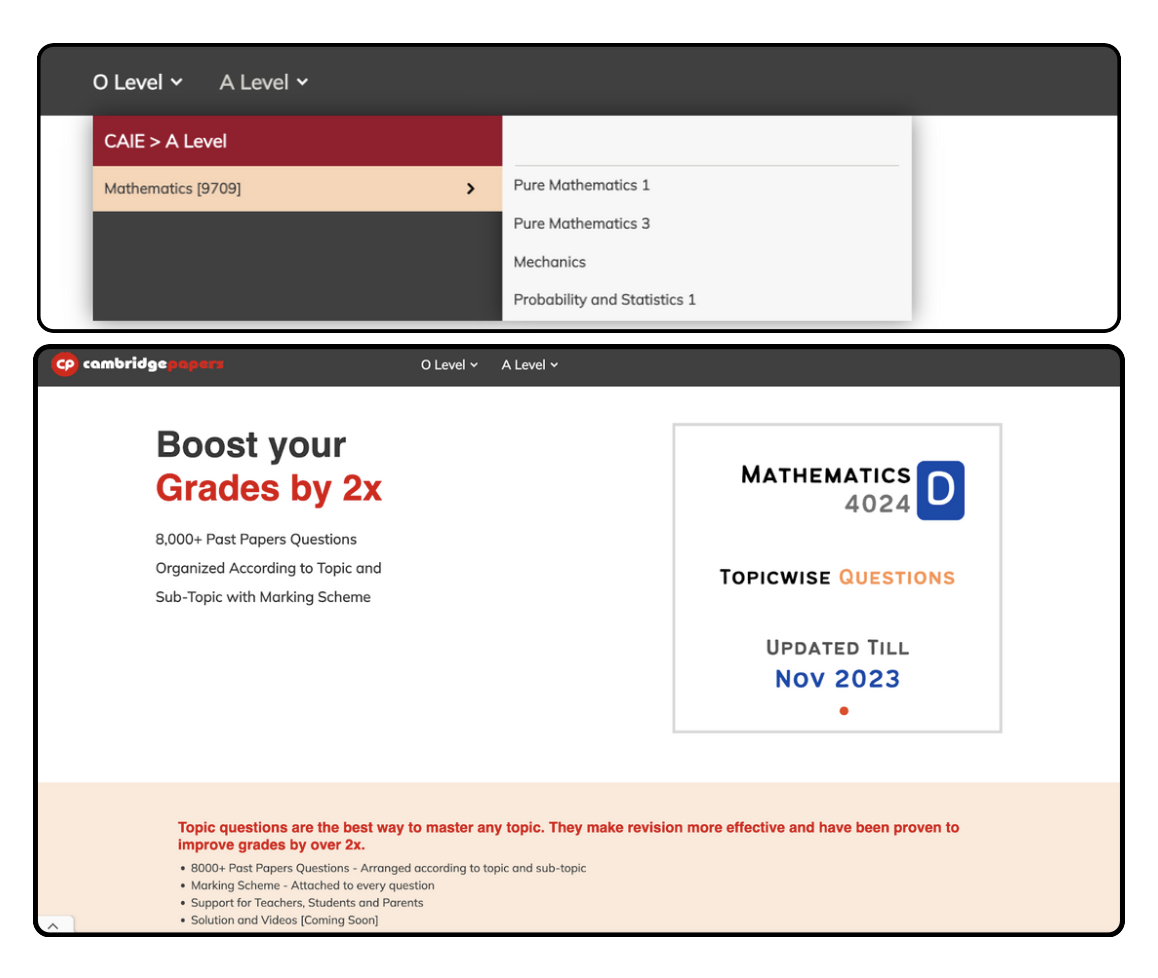
Task: Open Pure Mathematics 1 from the submenu
Action: pyautogui.click(x=581, y=185)
